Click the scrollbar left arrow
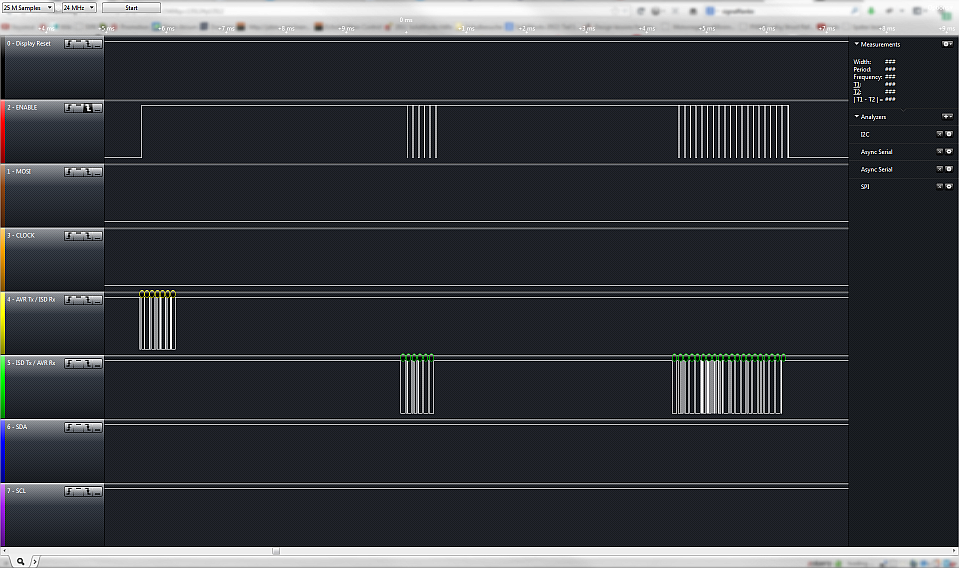Screen dimensions: 959x568 pyautogui.click(x=4, y=551)
